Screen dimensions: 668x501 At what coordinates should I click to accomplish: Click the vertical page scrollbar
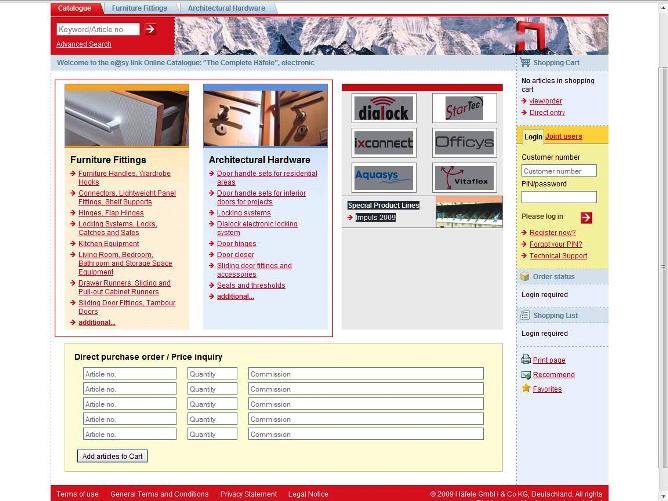pos(663,267)
